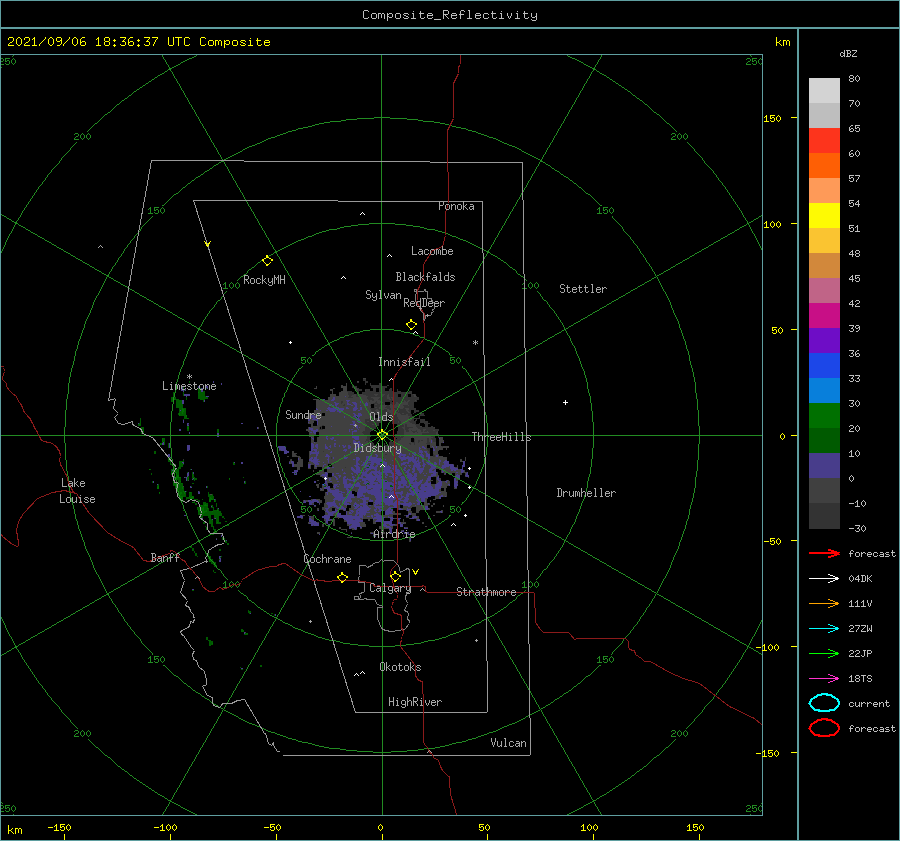Click the asterisk marker east of Innisfail
The width and height of the screenshot is (900, 841).
tap(475, 343)
